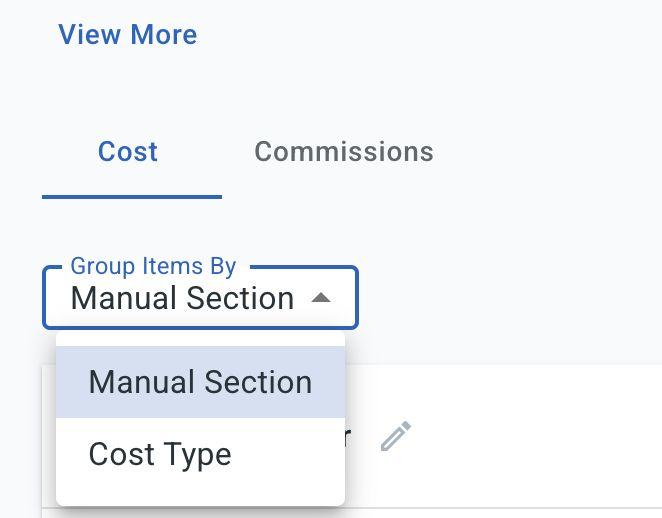The image size is (662, 518).
Task: Click the View More link
Action: [128, 35]
